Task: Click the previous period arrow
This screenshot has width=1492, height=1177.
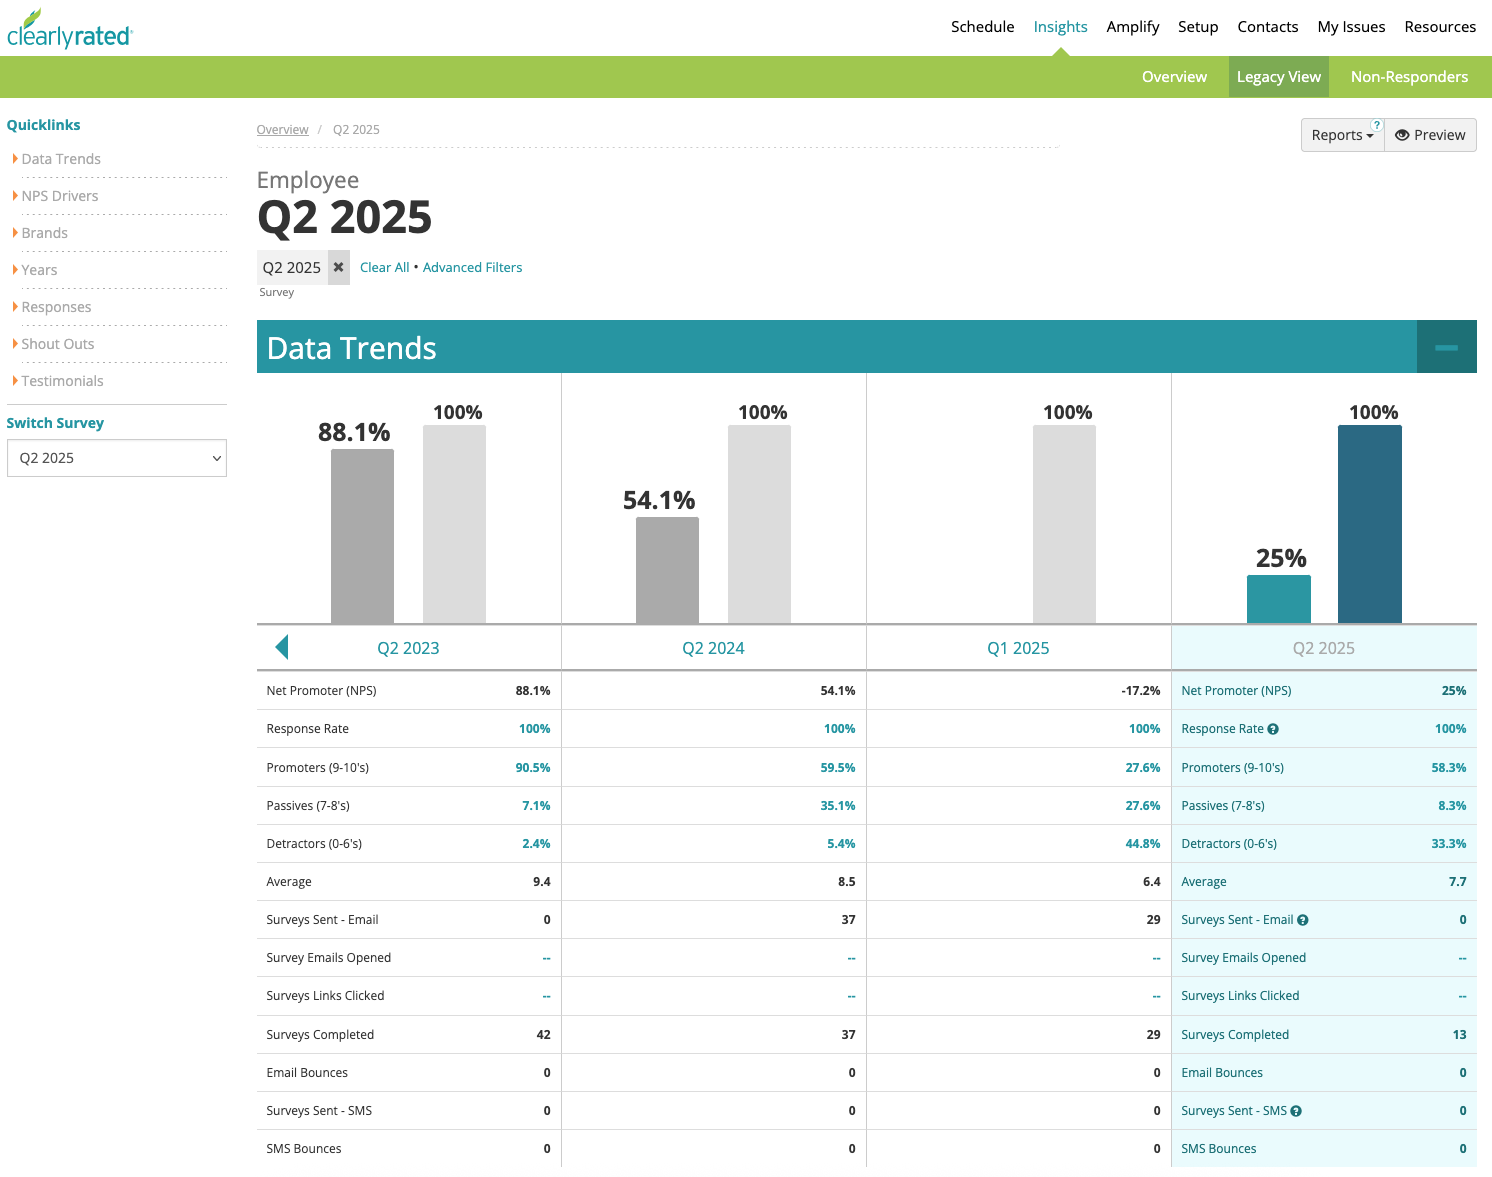Action: pyautogui.click(x=281, y=647)
